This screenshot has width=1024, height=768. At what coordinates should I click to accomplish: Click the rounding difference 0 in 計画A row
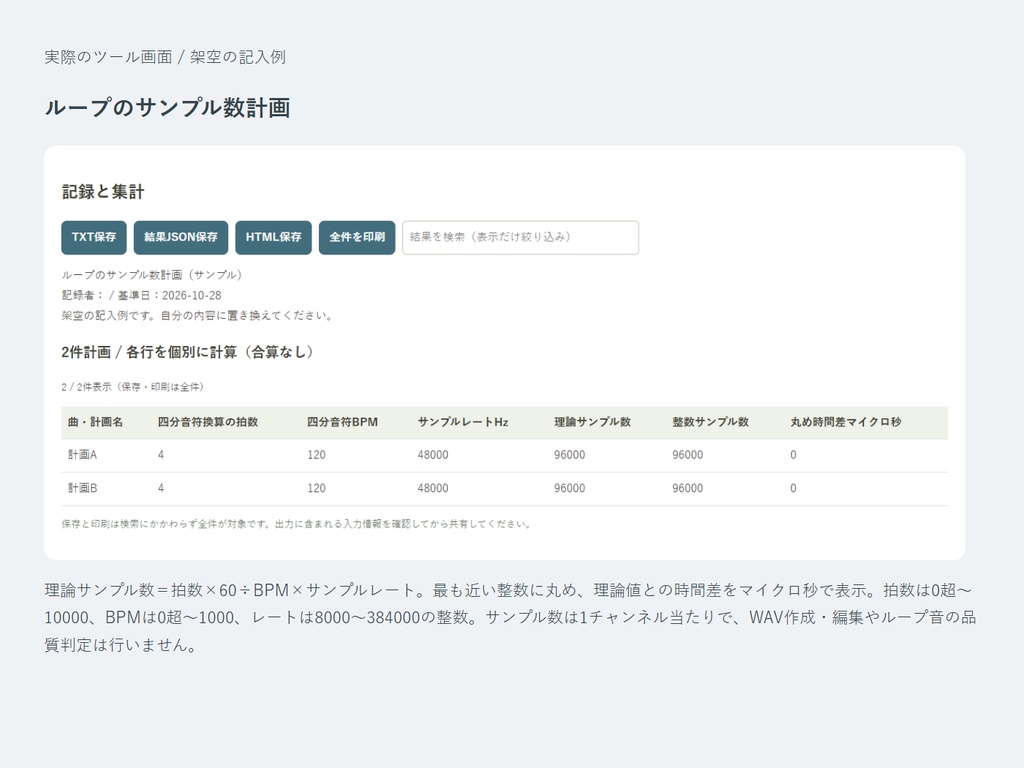(793, 455)
